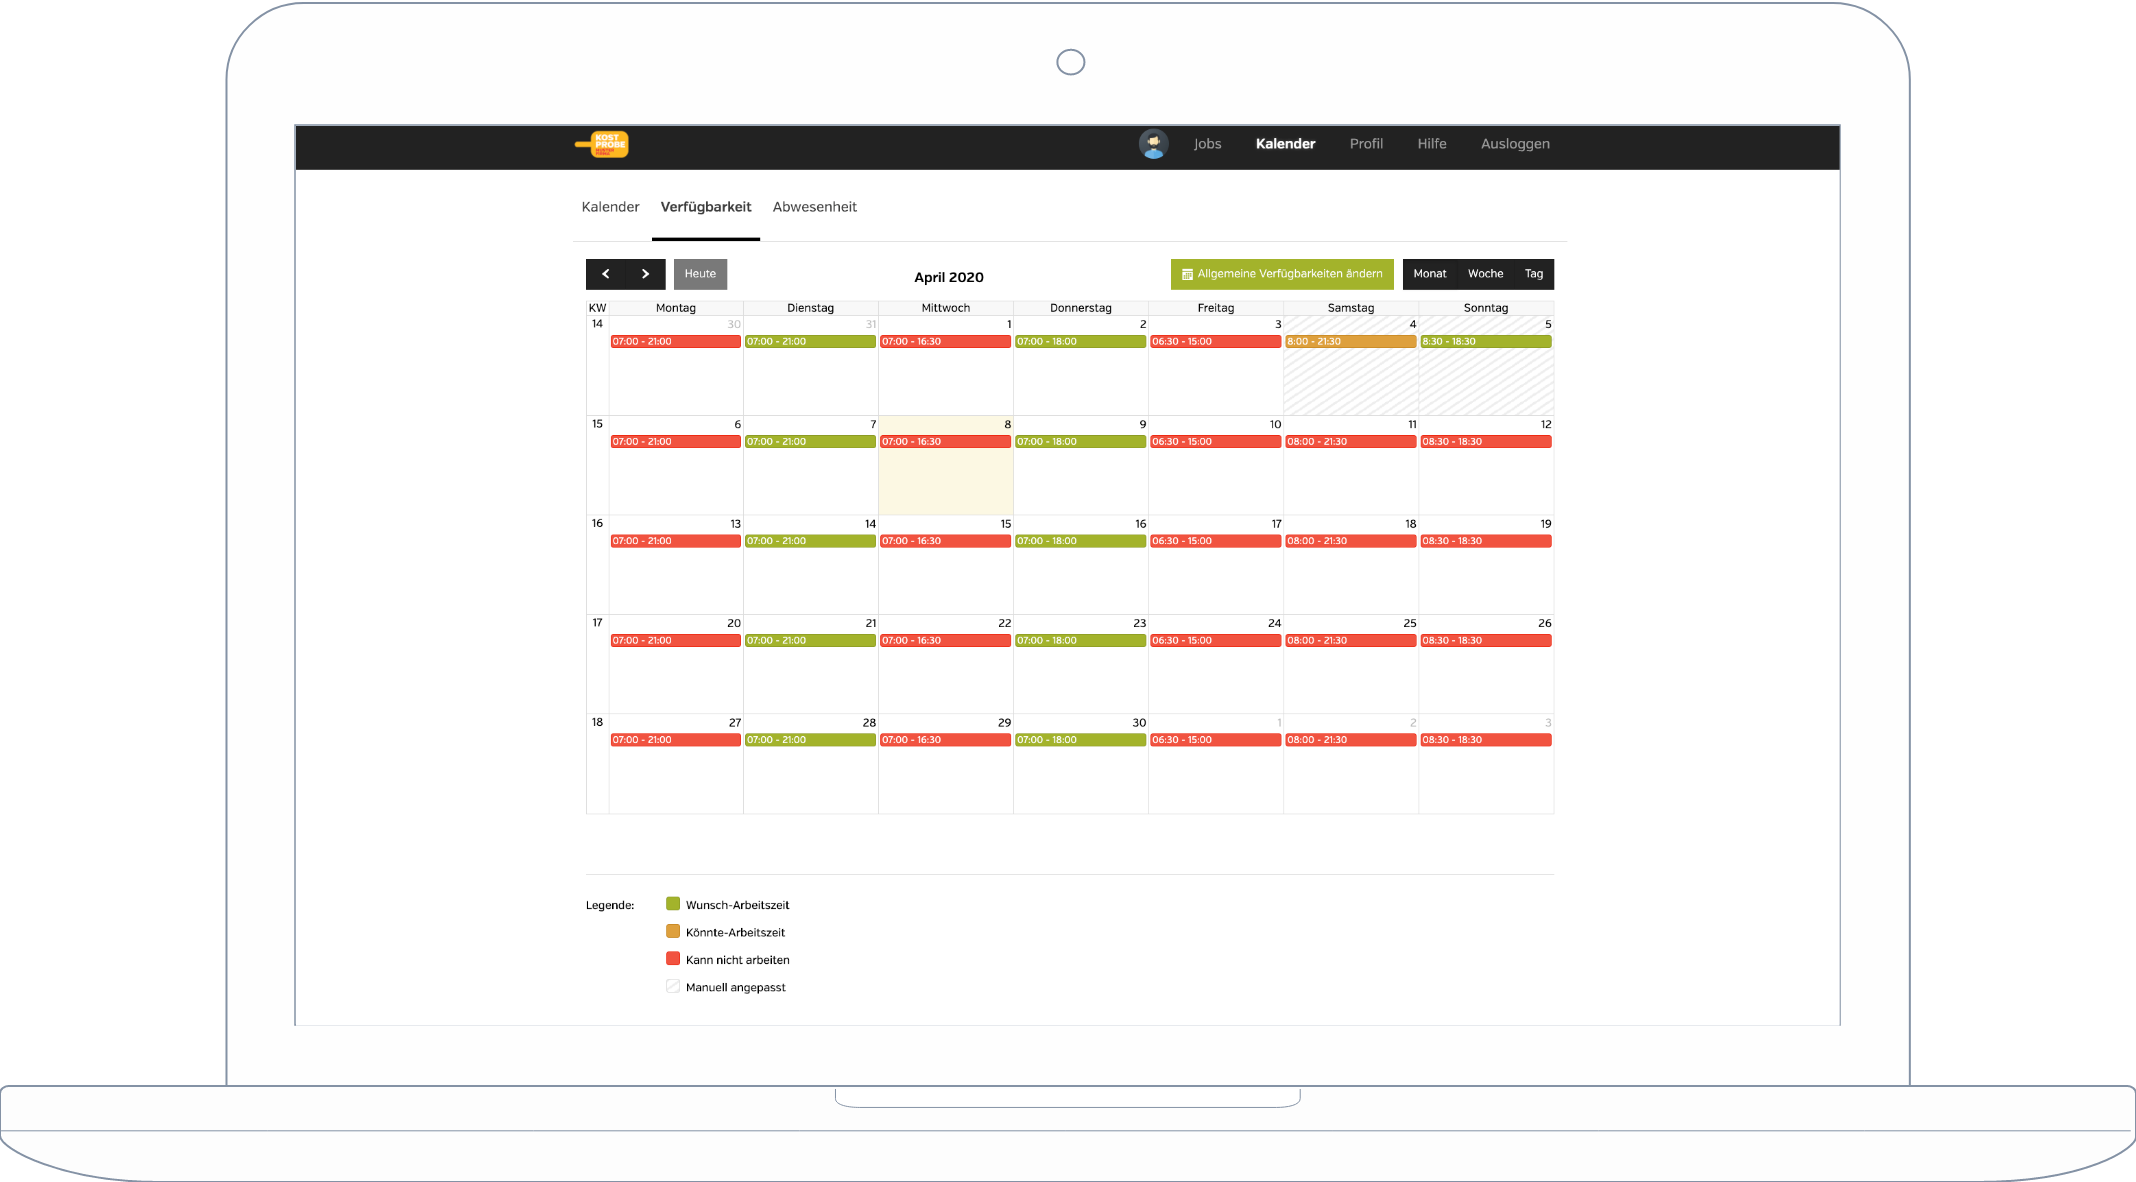
Task: Click Allgemeine Verfügbarkeiten ändern button
Action: (1282, 274)
